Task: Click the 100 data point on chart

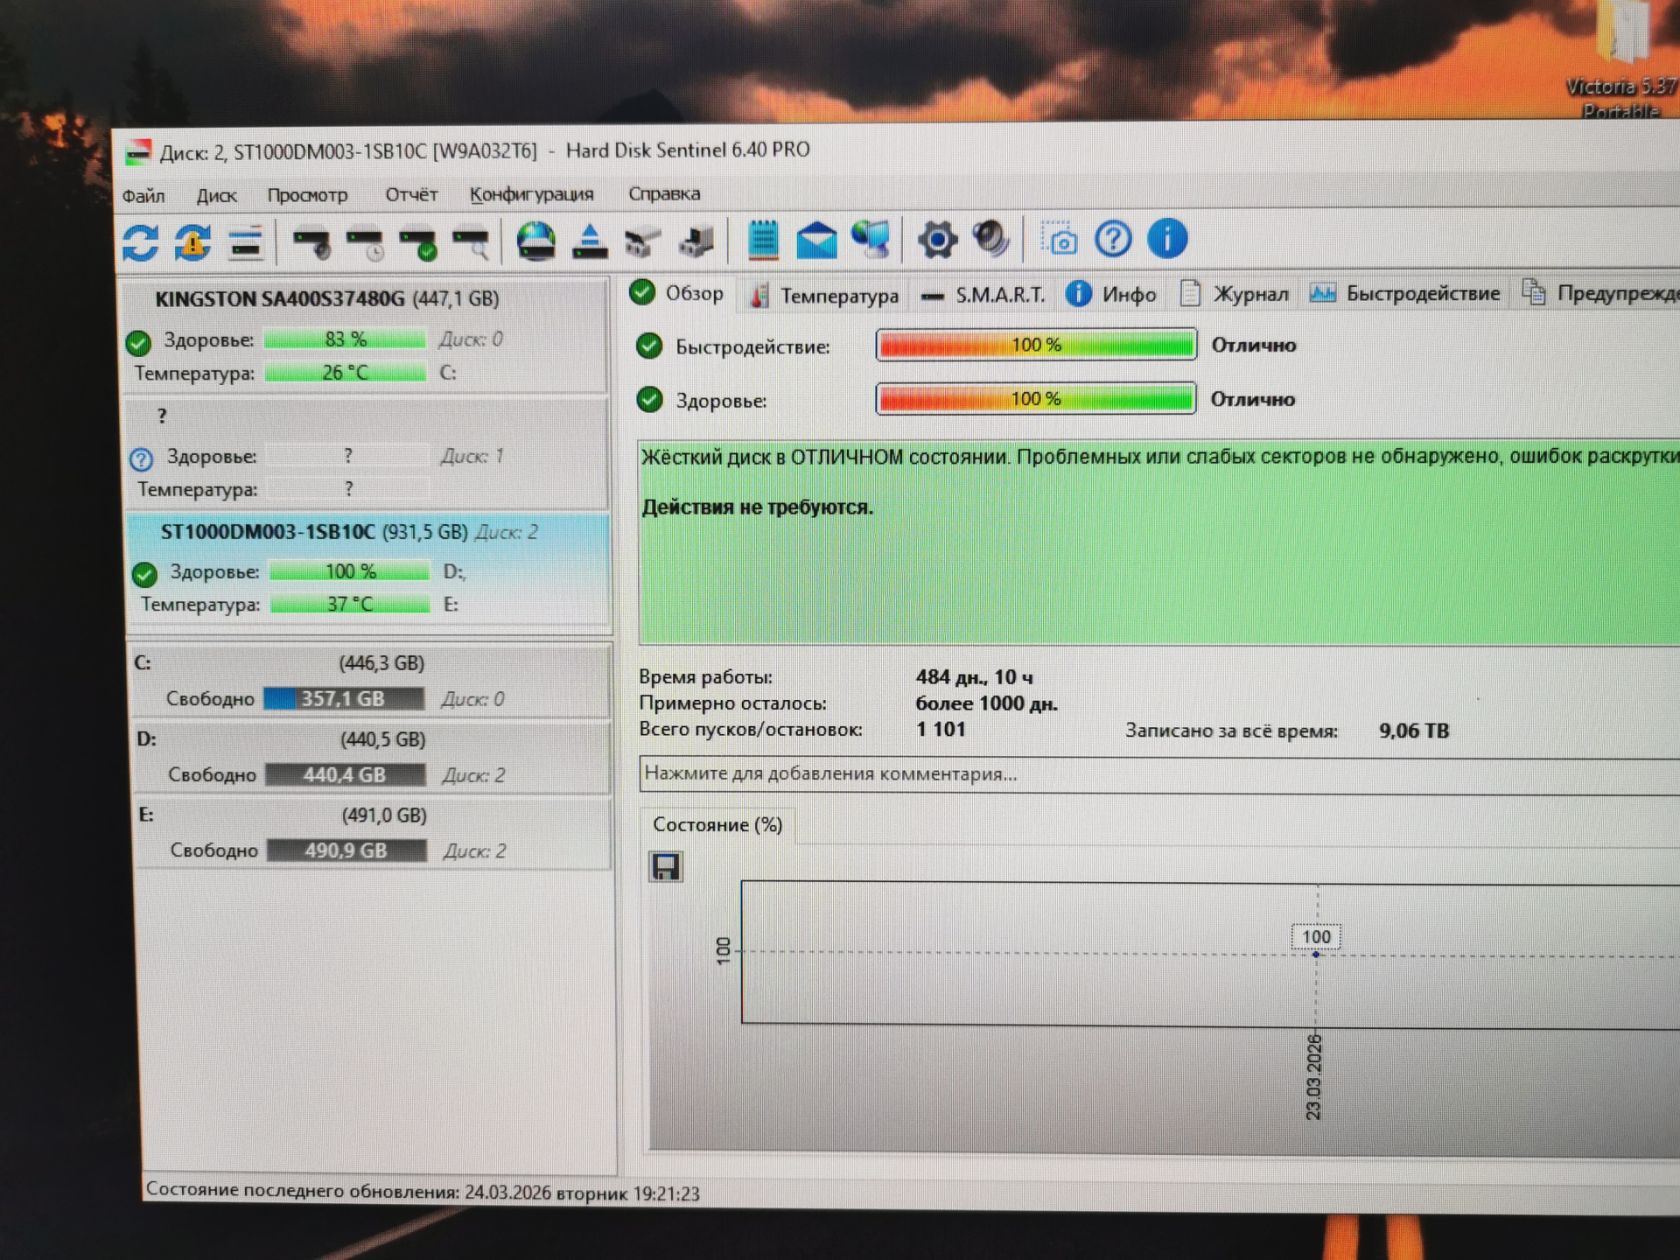Action: 1316,954
